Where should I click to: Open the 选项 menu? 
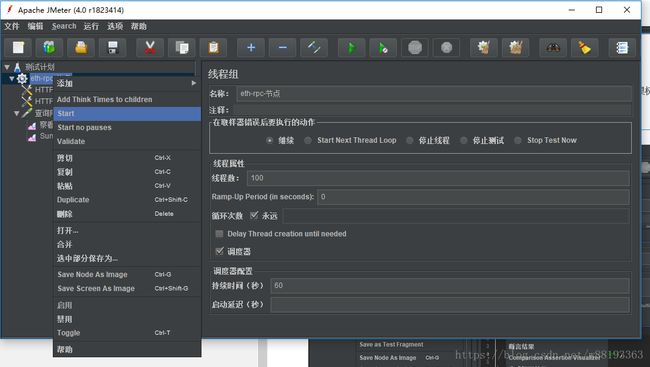pos(115,26)
